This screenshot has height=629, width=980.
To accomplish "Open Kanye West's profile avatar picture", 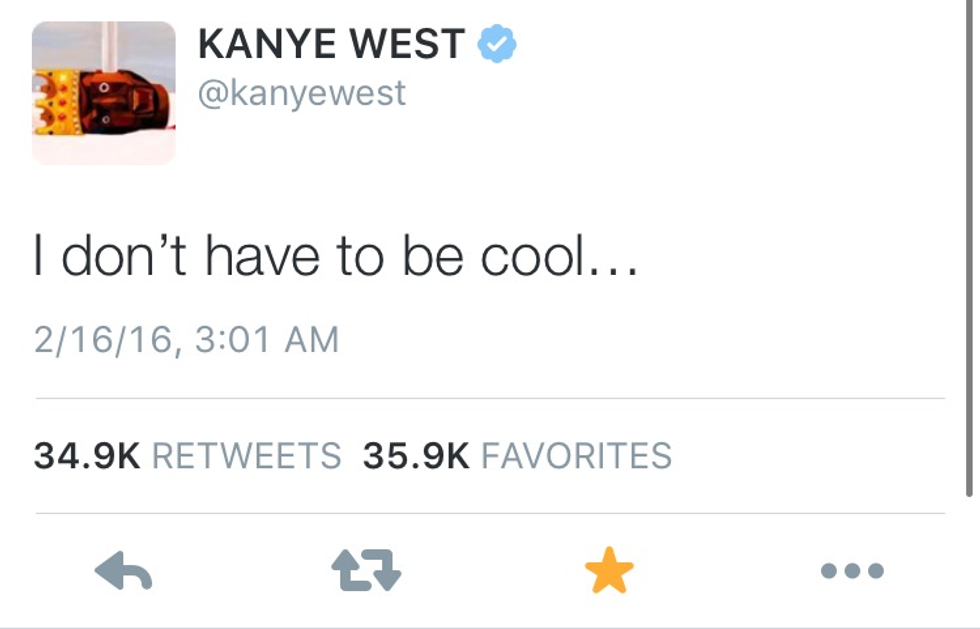I will coord(104,93).
